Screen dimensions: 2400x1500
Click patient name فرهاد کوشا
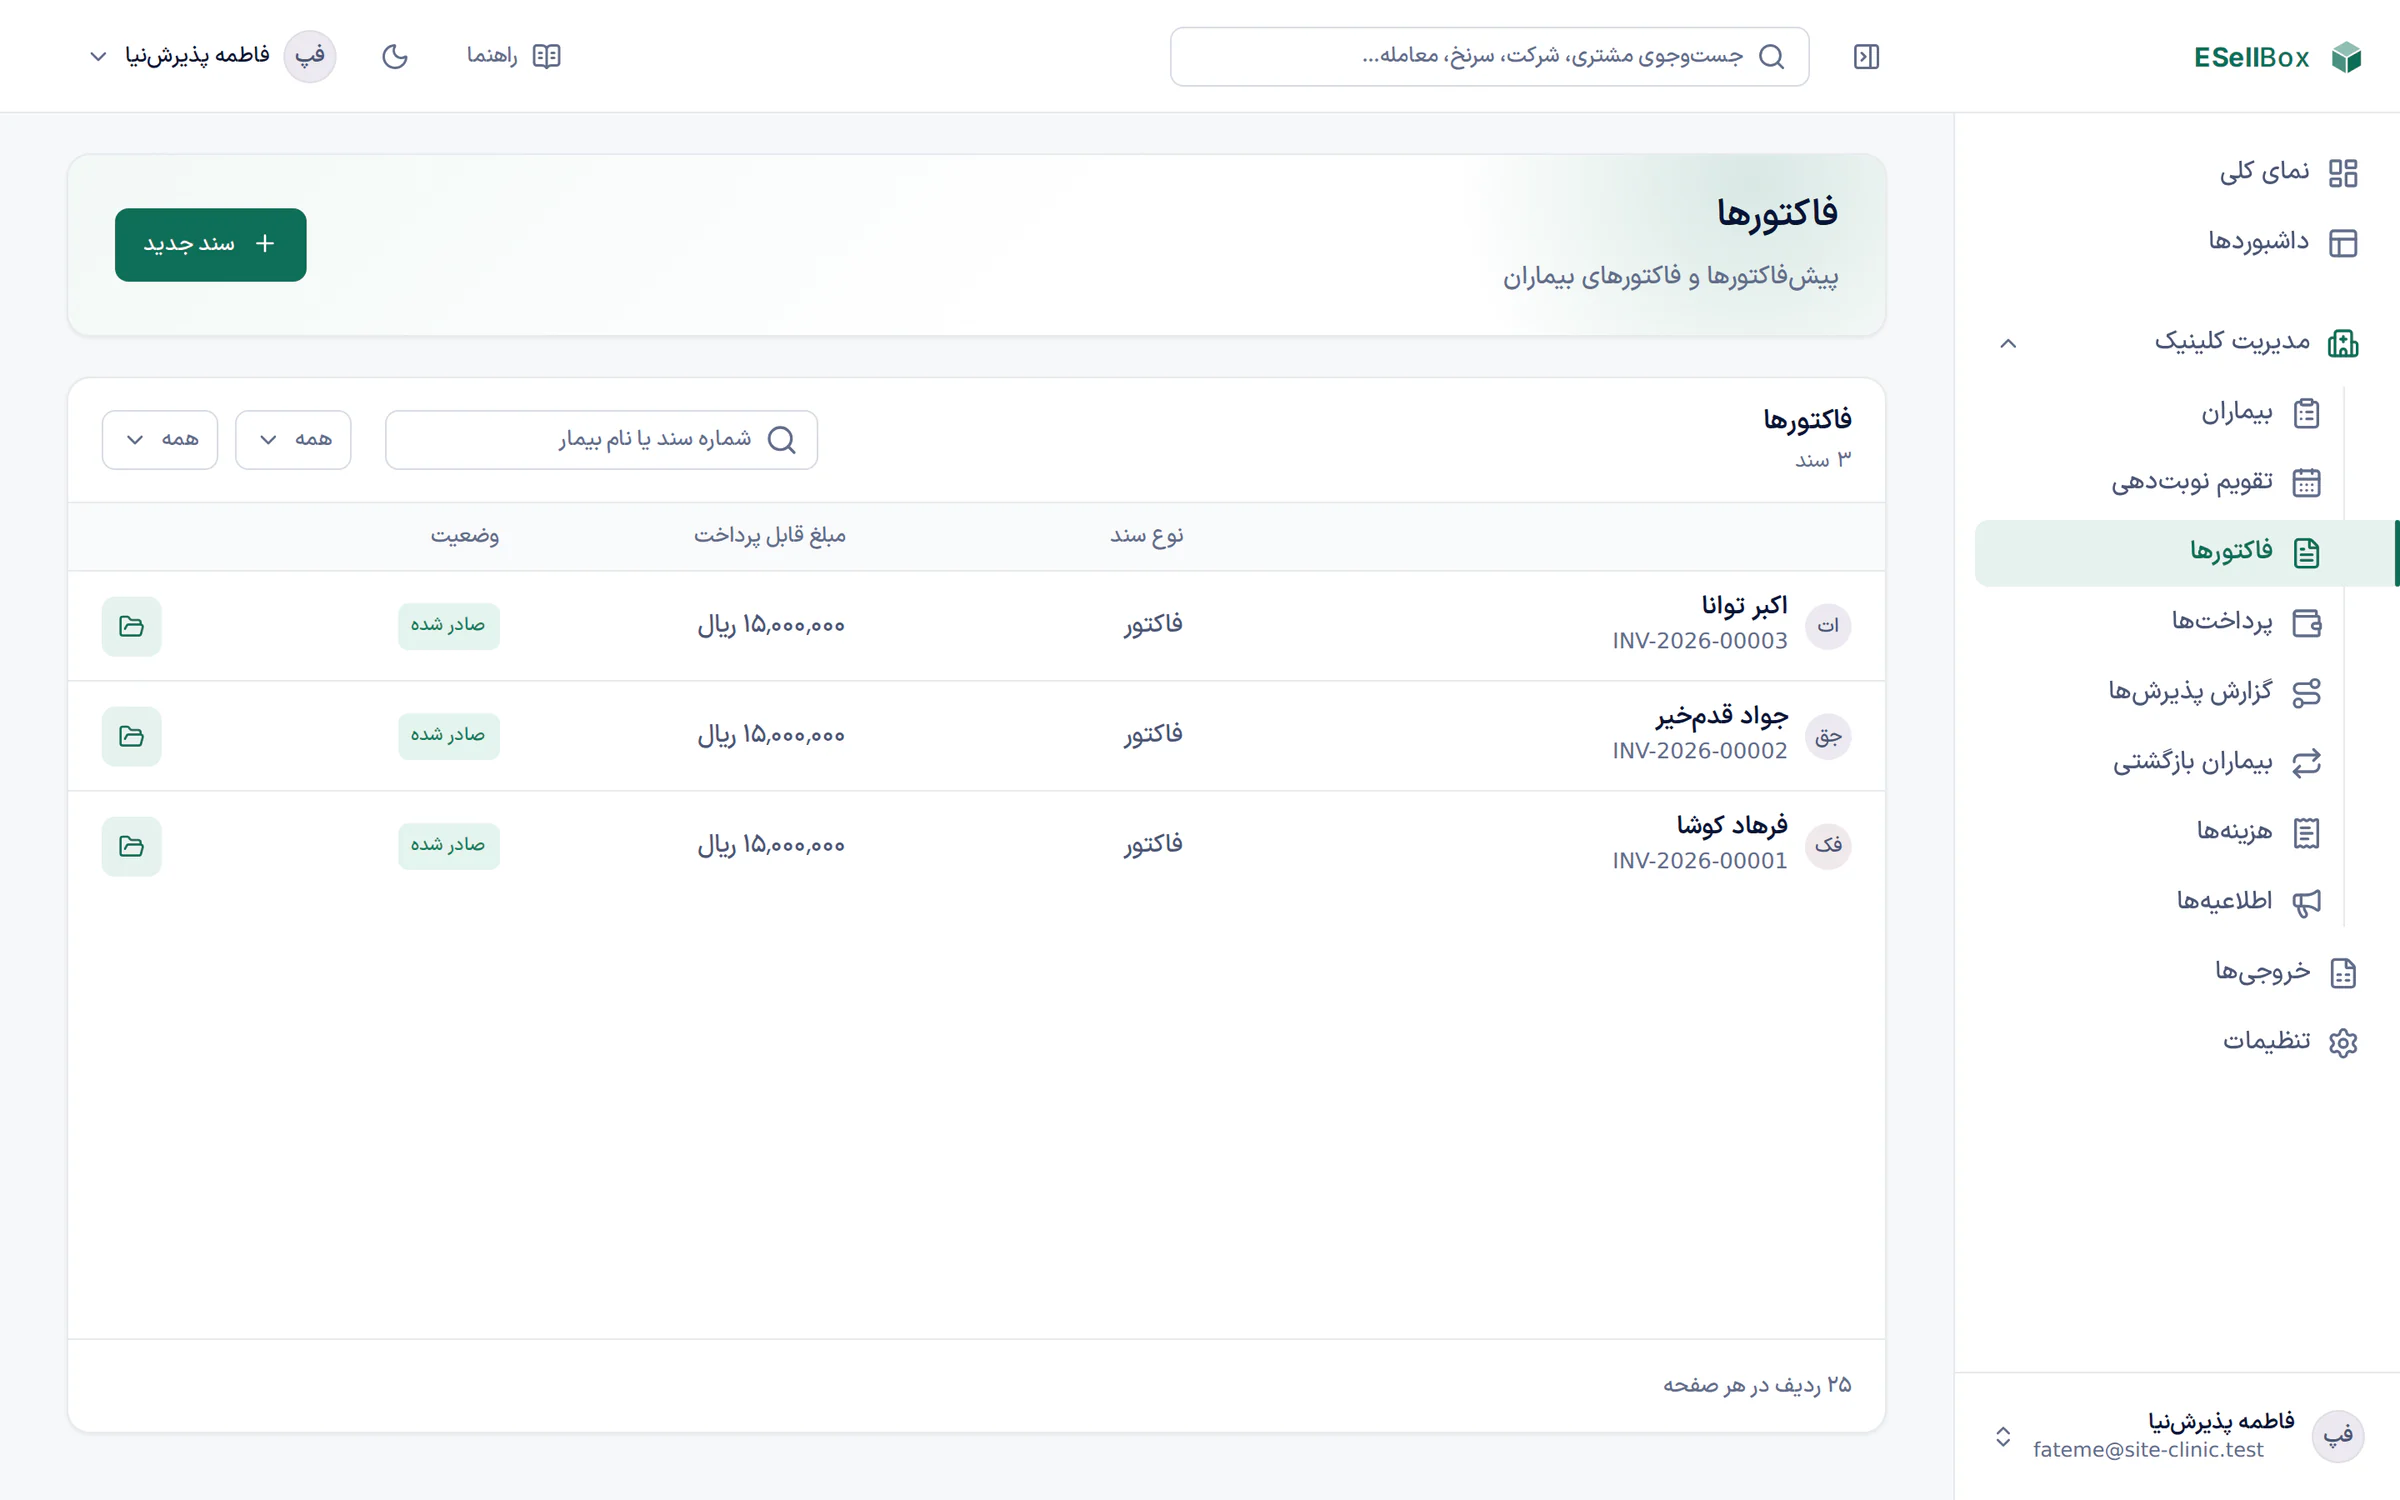[x=1732, y=826]
